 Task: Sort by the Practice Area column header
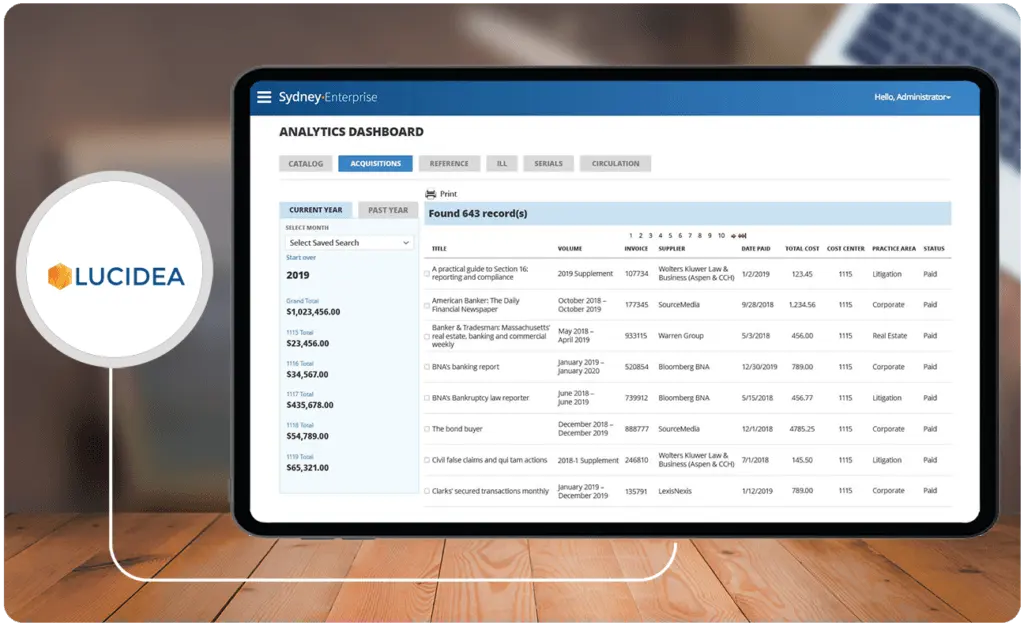coord(894,249)
